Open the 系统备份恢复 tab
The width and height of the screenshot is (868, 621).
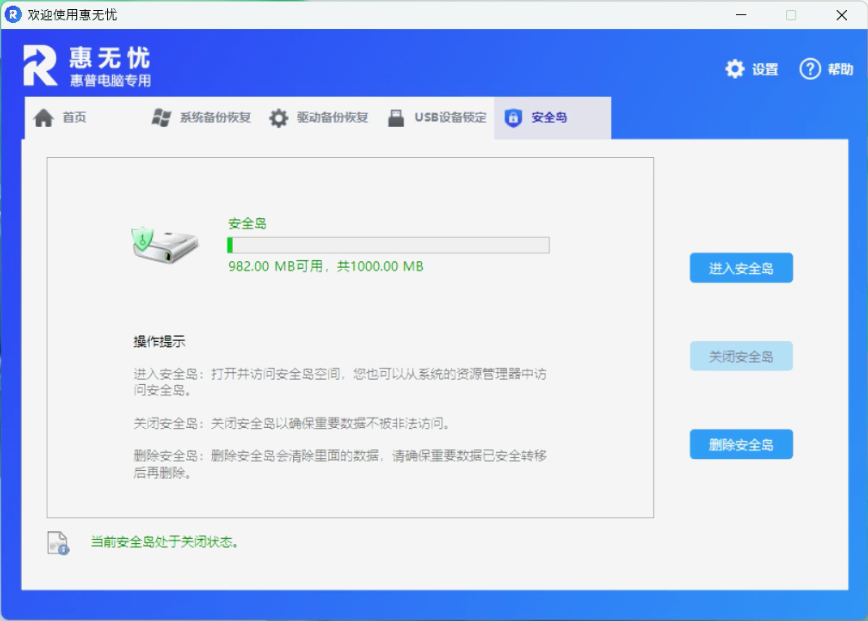point(215,118)
